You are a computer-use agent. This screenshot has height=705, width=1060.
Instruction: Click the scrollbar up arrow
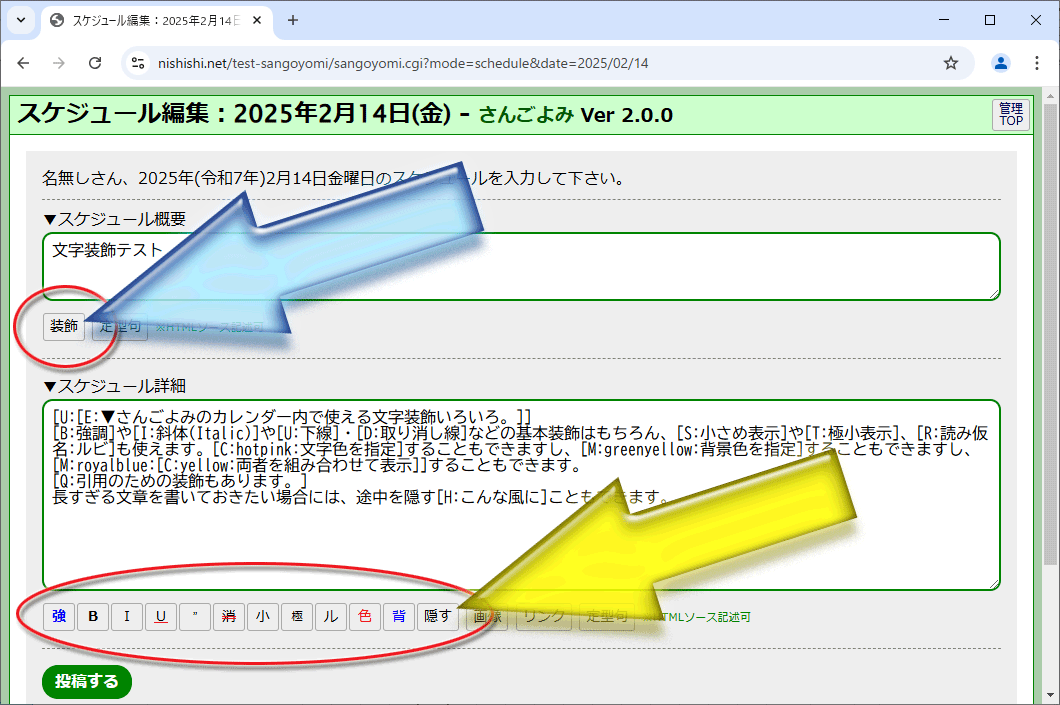tap(1050, 96)
